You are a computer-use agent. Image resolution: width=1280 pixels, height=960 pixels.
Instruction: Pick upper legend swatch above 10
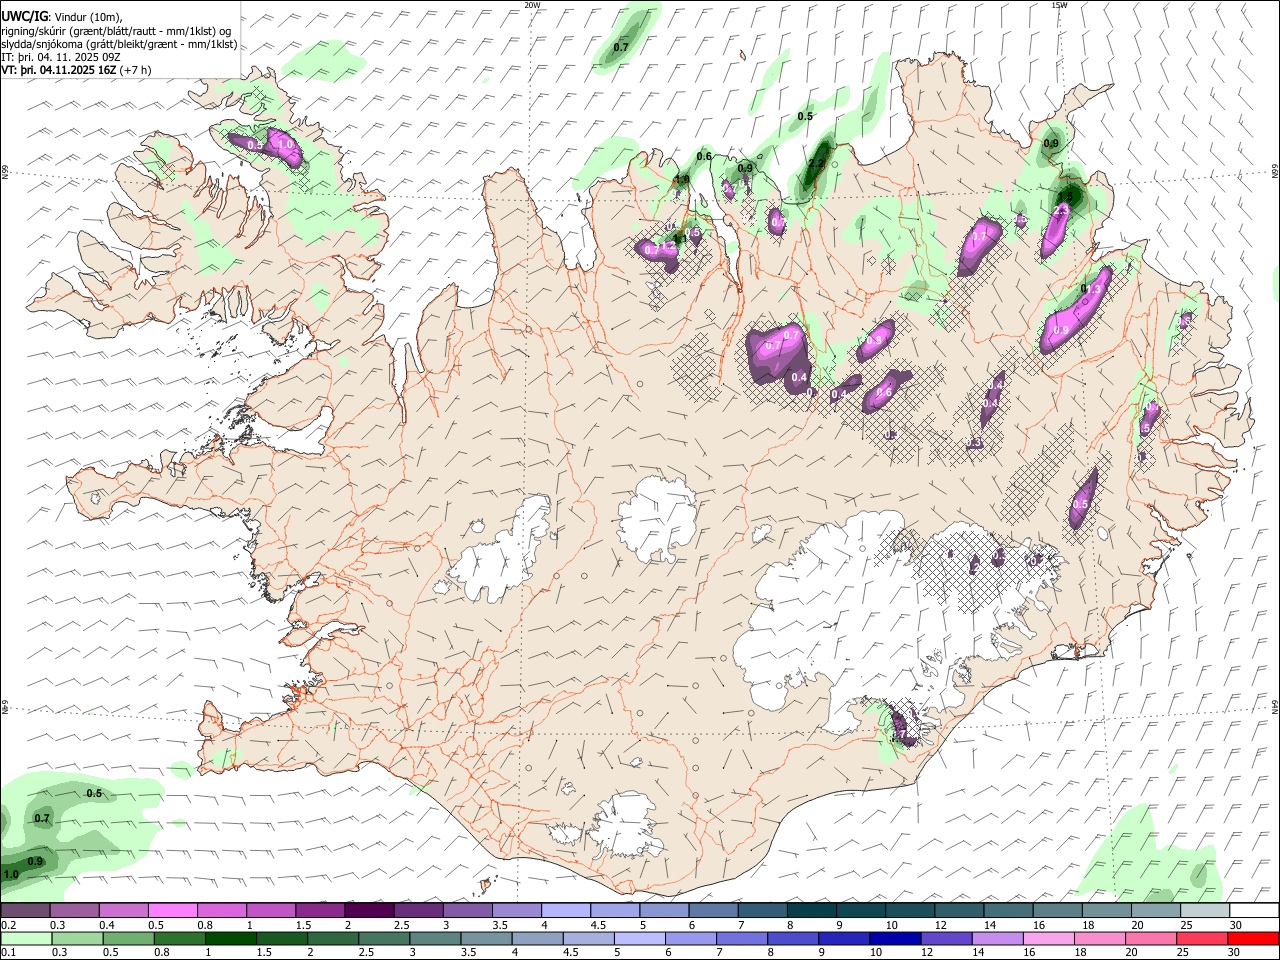click(x=909, y=910)
